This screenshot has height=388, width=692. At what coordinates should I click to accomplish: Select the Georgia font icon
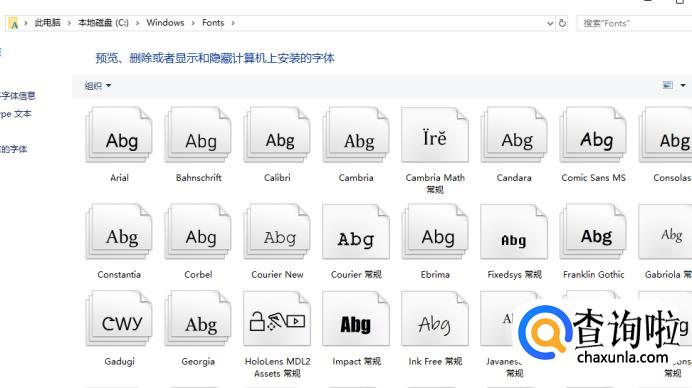click(198, 319)
